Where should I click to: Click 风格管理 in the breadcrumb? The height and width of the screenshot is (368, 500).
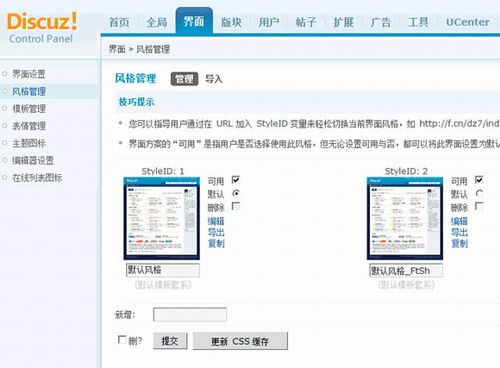pos(153,50)
